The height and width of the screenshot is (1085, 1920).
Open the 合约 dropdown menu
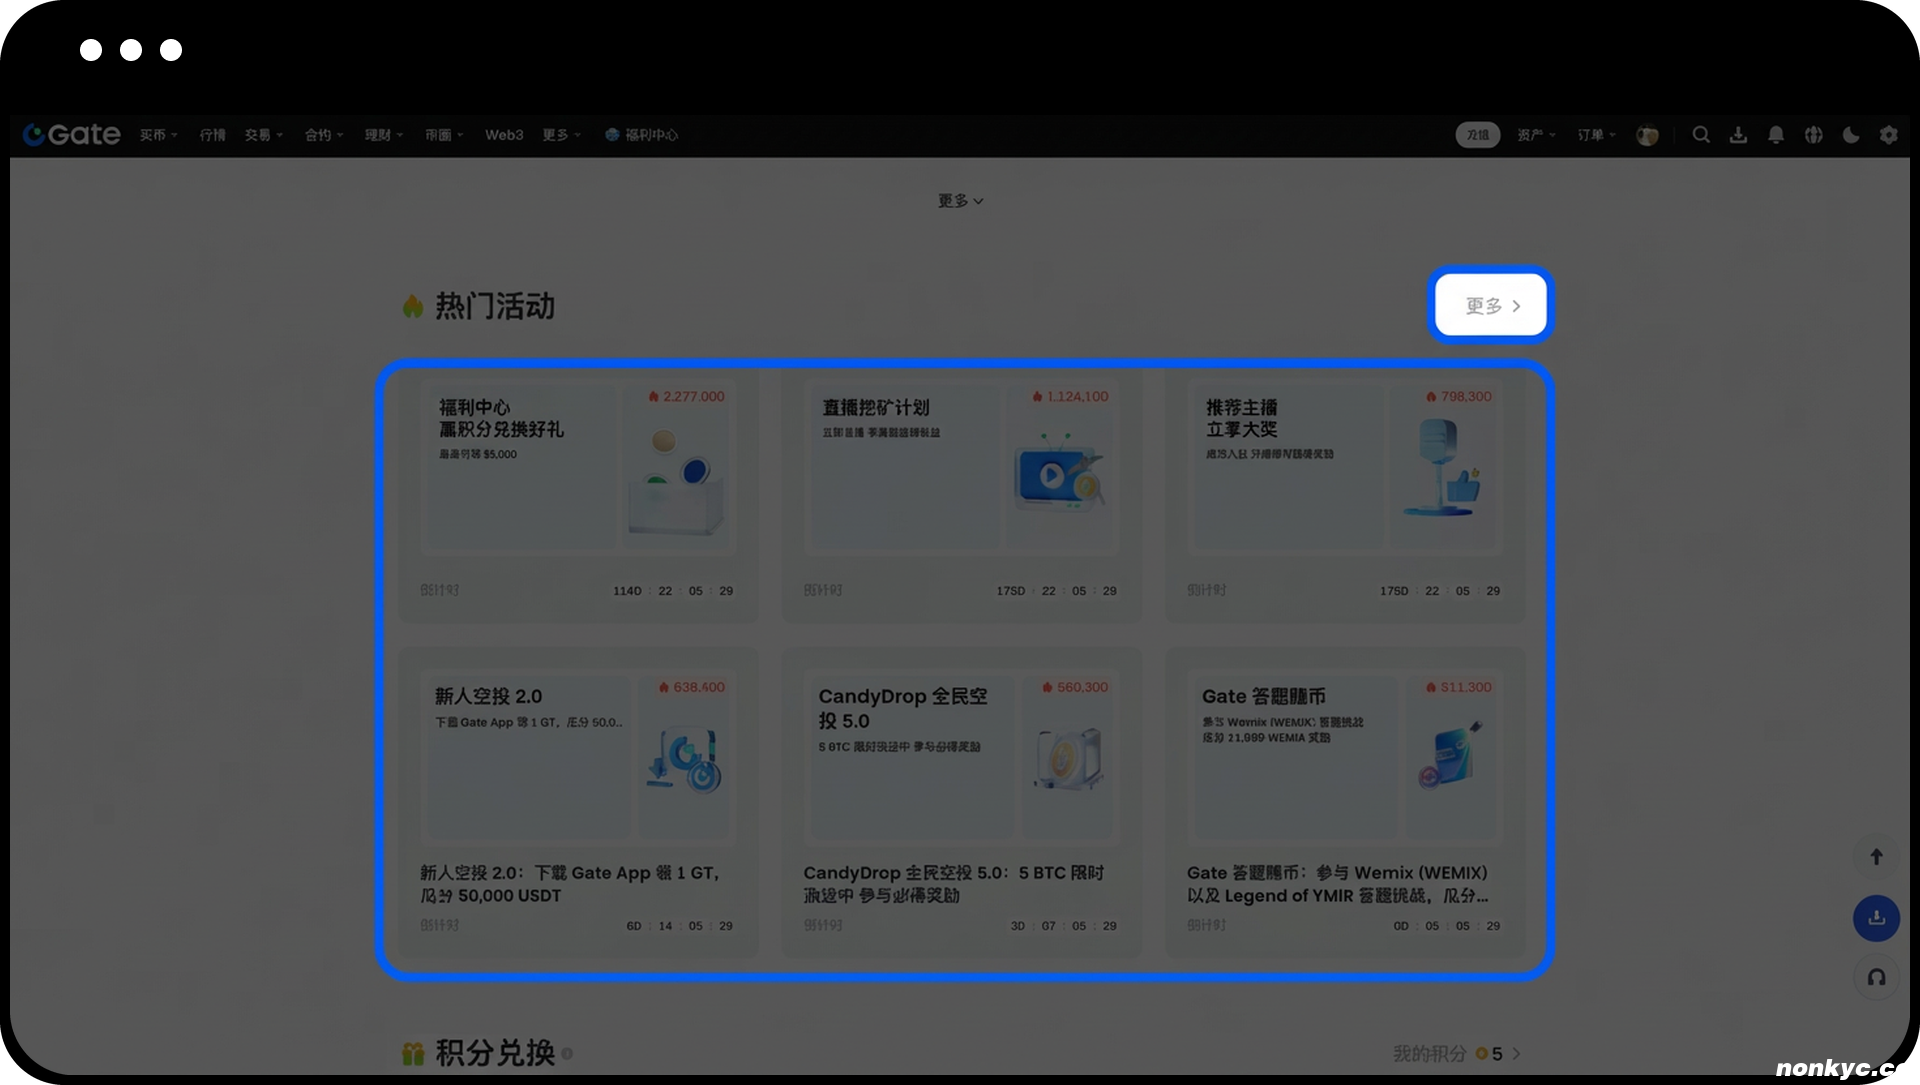click(324, 135)
